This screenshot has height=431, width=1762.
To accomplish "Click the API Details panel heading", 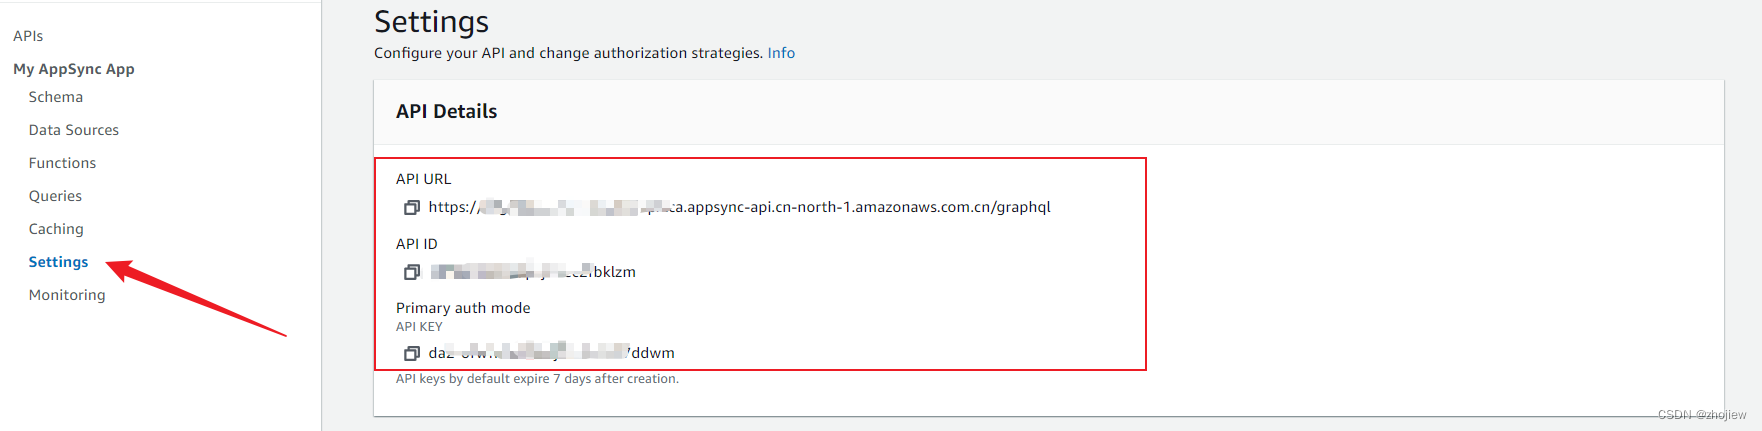I will pyautogui.click(x=447, y=112).
